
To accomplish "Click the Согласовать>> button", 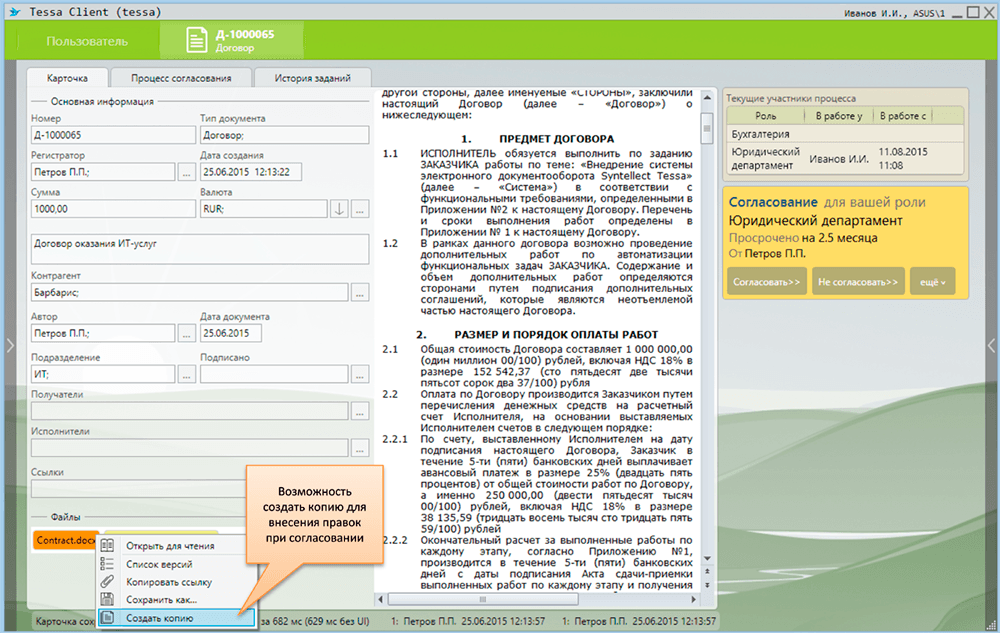I will [x=767, y=282].
